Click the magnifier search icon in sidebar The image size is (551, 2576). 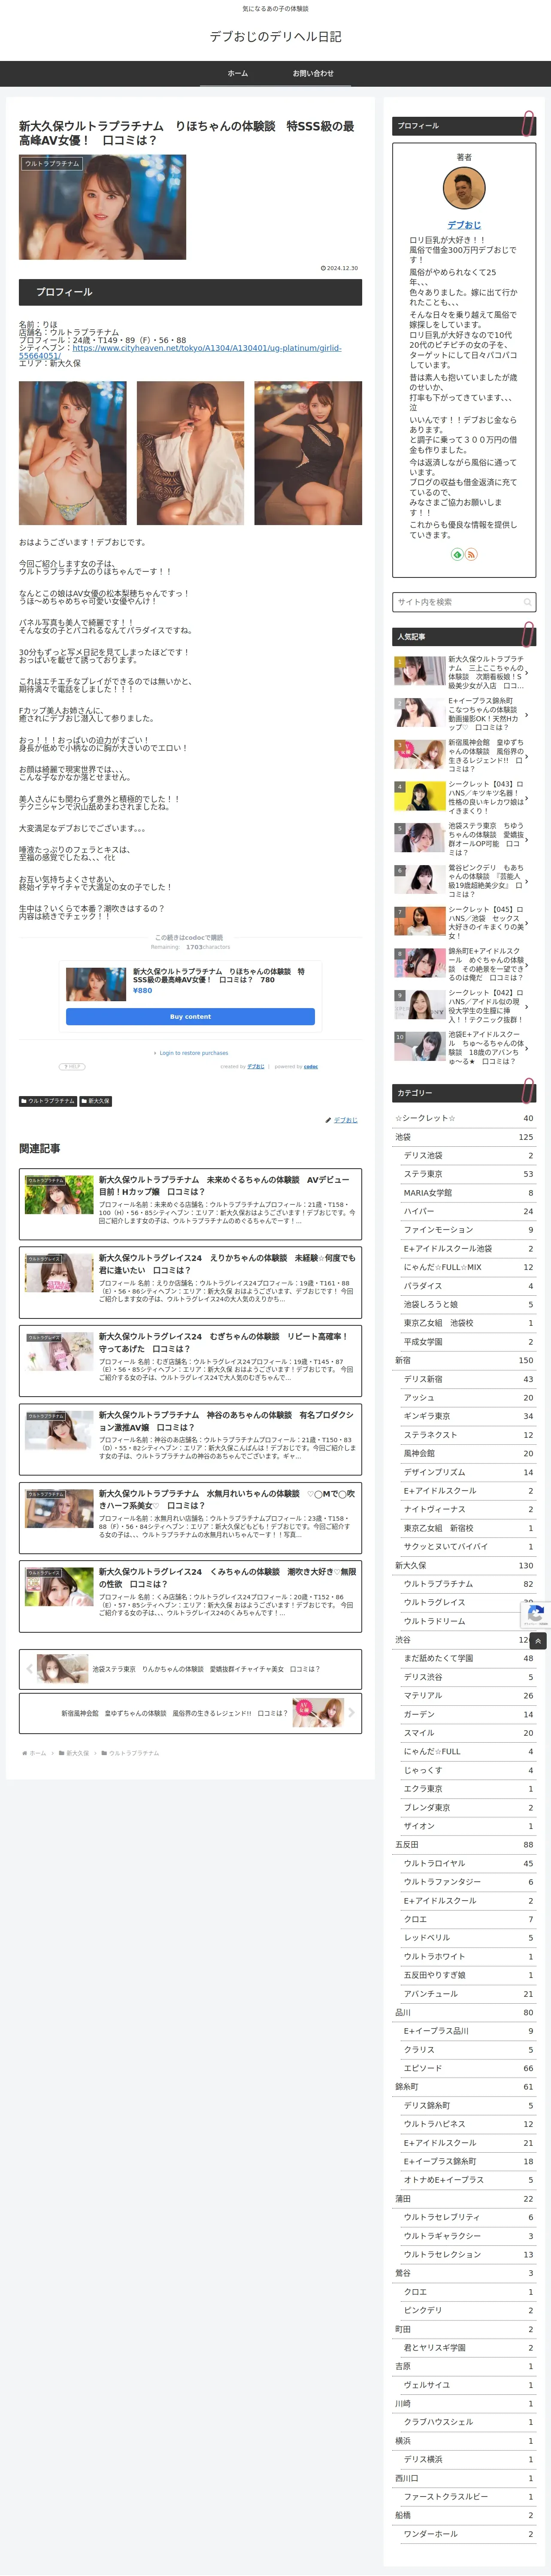pos(527,602)
